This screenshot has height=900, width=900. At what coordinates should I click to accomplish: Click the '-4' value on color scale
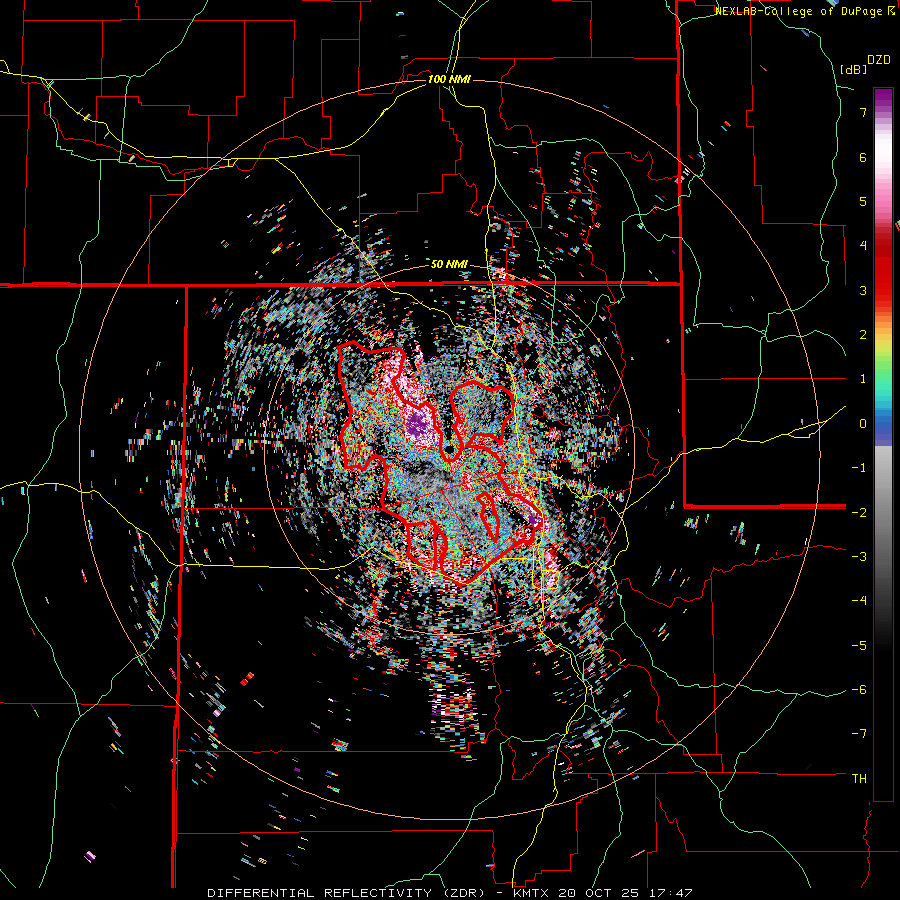click(x=859, y=601)
